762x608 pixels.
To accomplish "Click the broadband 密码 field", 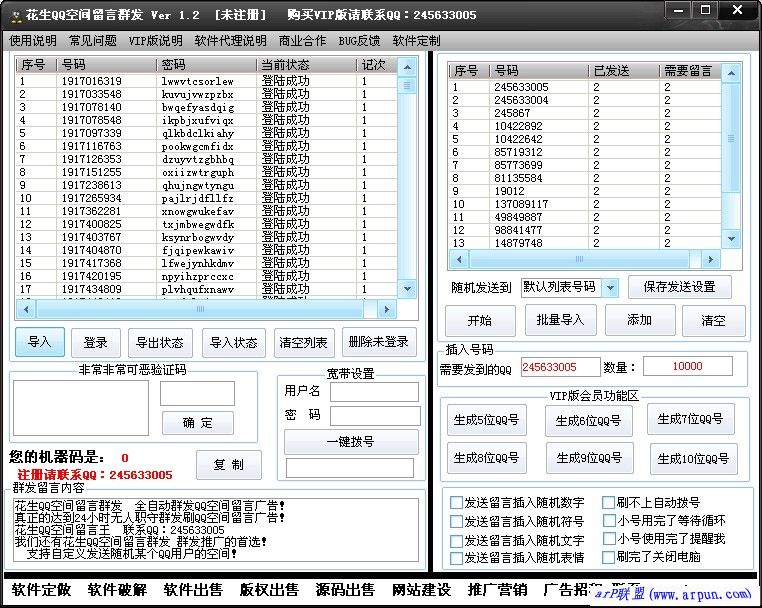I will point(375,416).
